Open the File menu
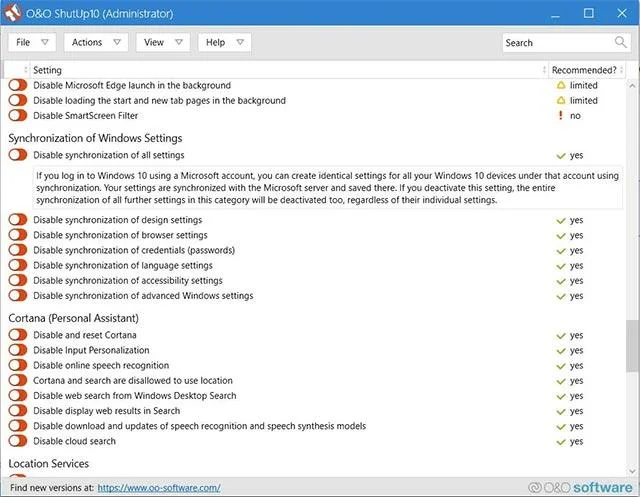Image resolution: width=640 pixels, height=497 pixels. (x=32, y=42)
